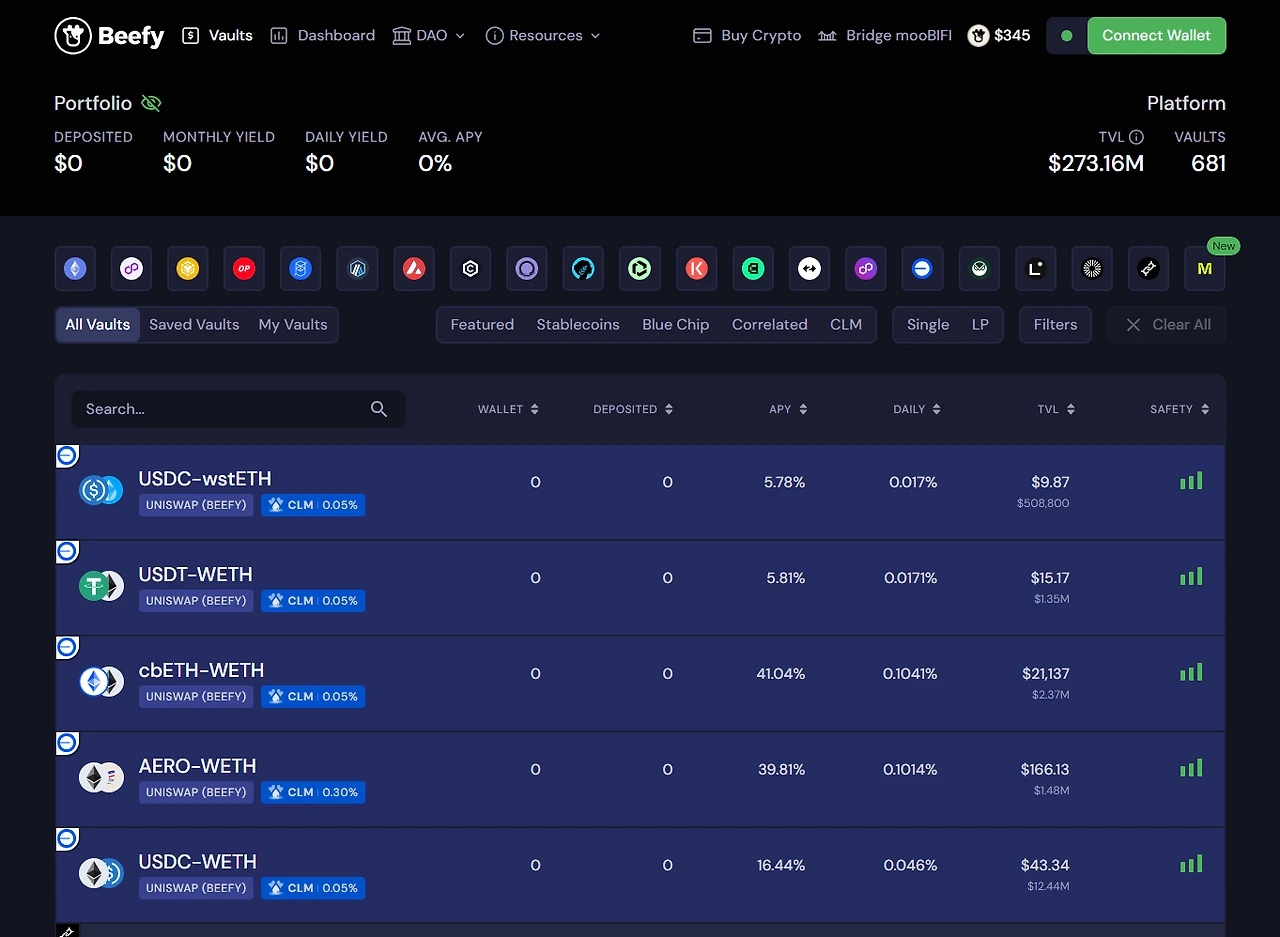The height and width of the screenshot is (937, 1280).
Task: Pick the white double-arrow zkSync chain icon
Action: point(809,268)
